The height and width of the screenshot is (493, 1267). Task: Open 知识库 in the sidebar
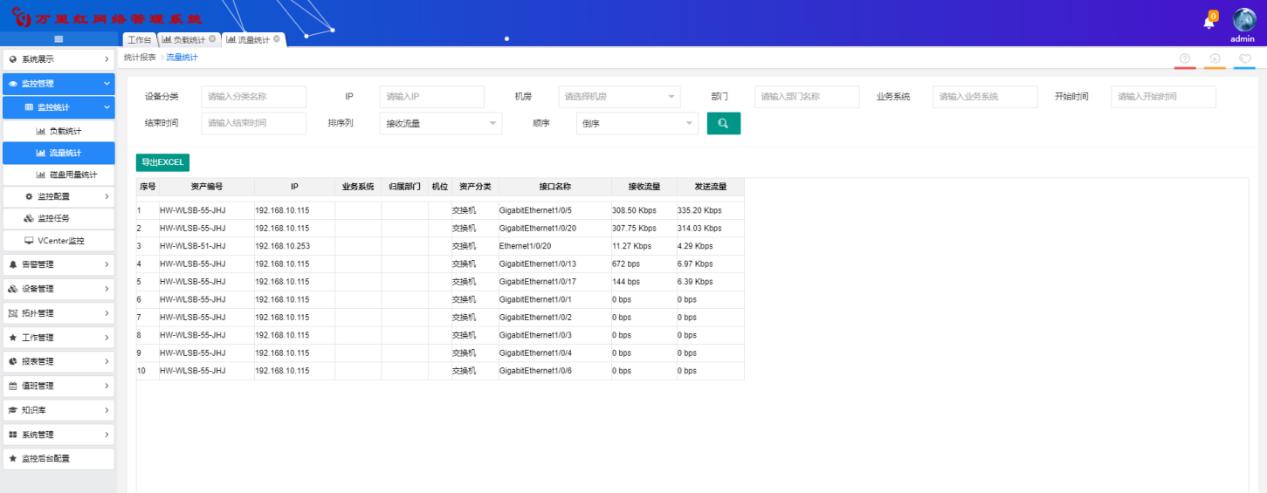58,410
